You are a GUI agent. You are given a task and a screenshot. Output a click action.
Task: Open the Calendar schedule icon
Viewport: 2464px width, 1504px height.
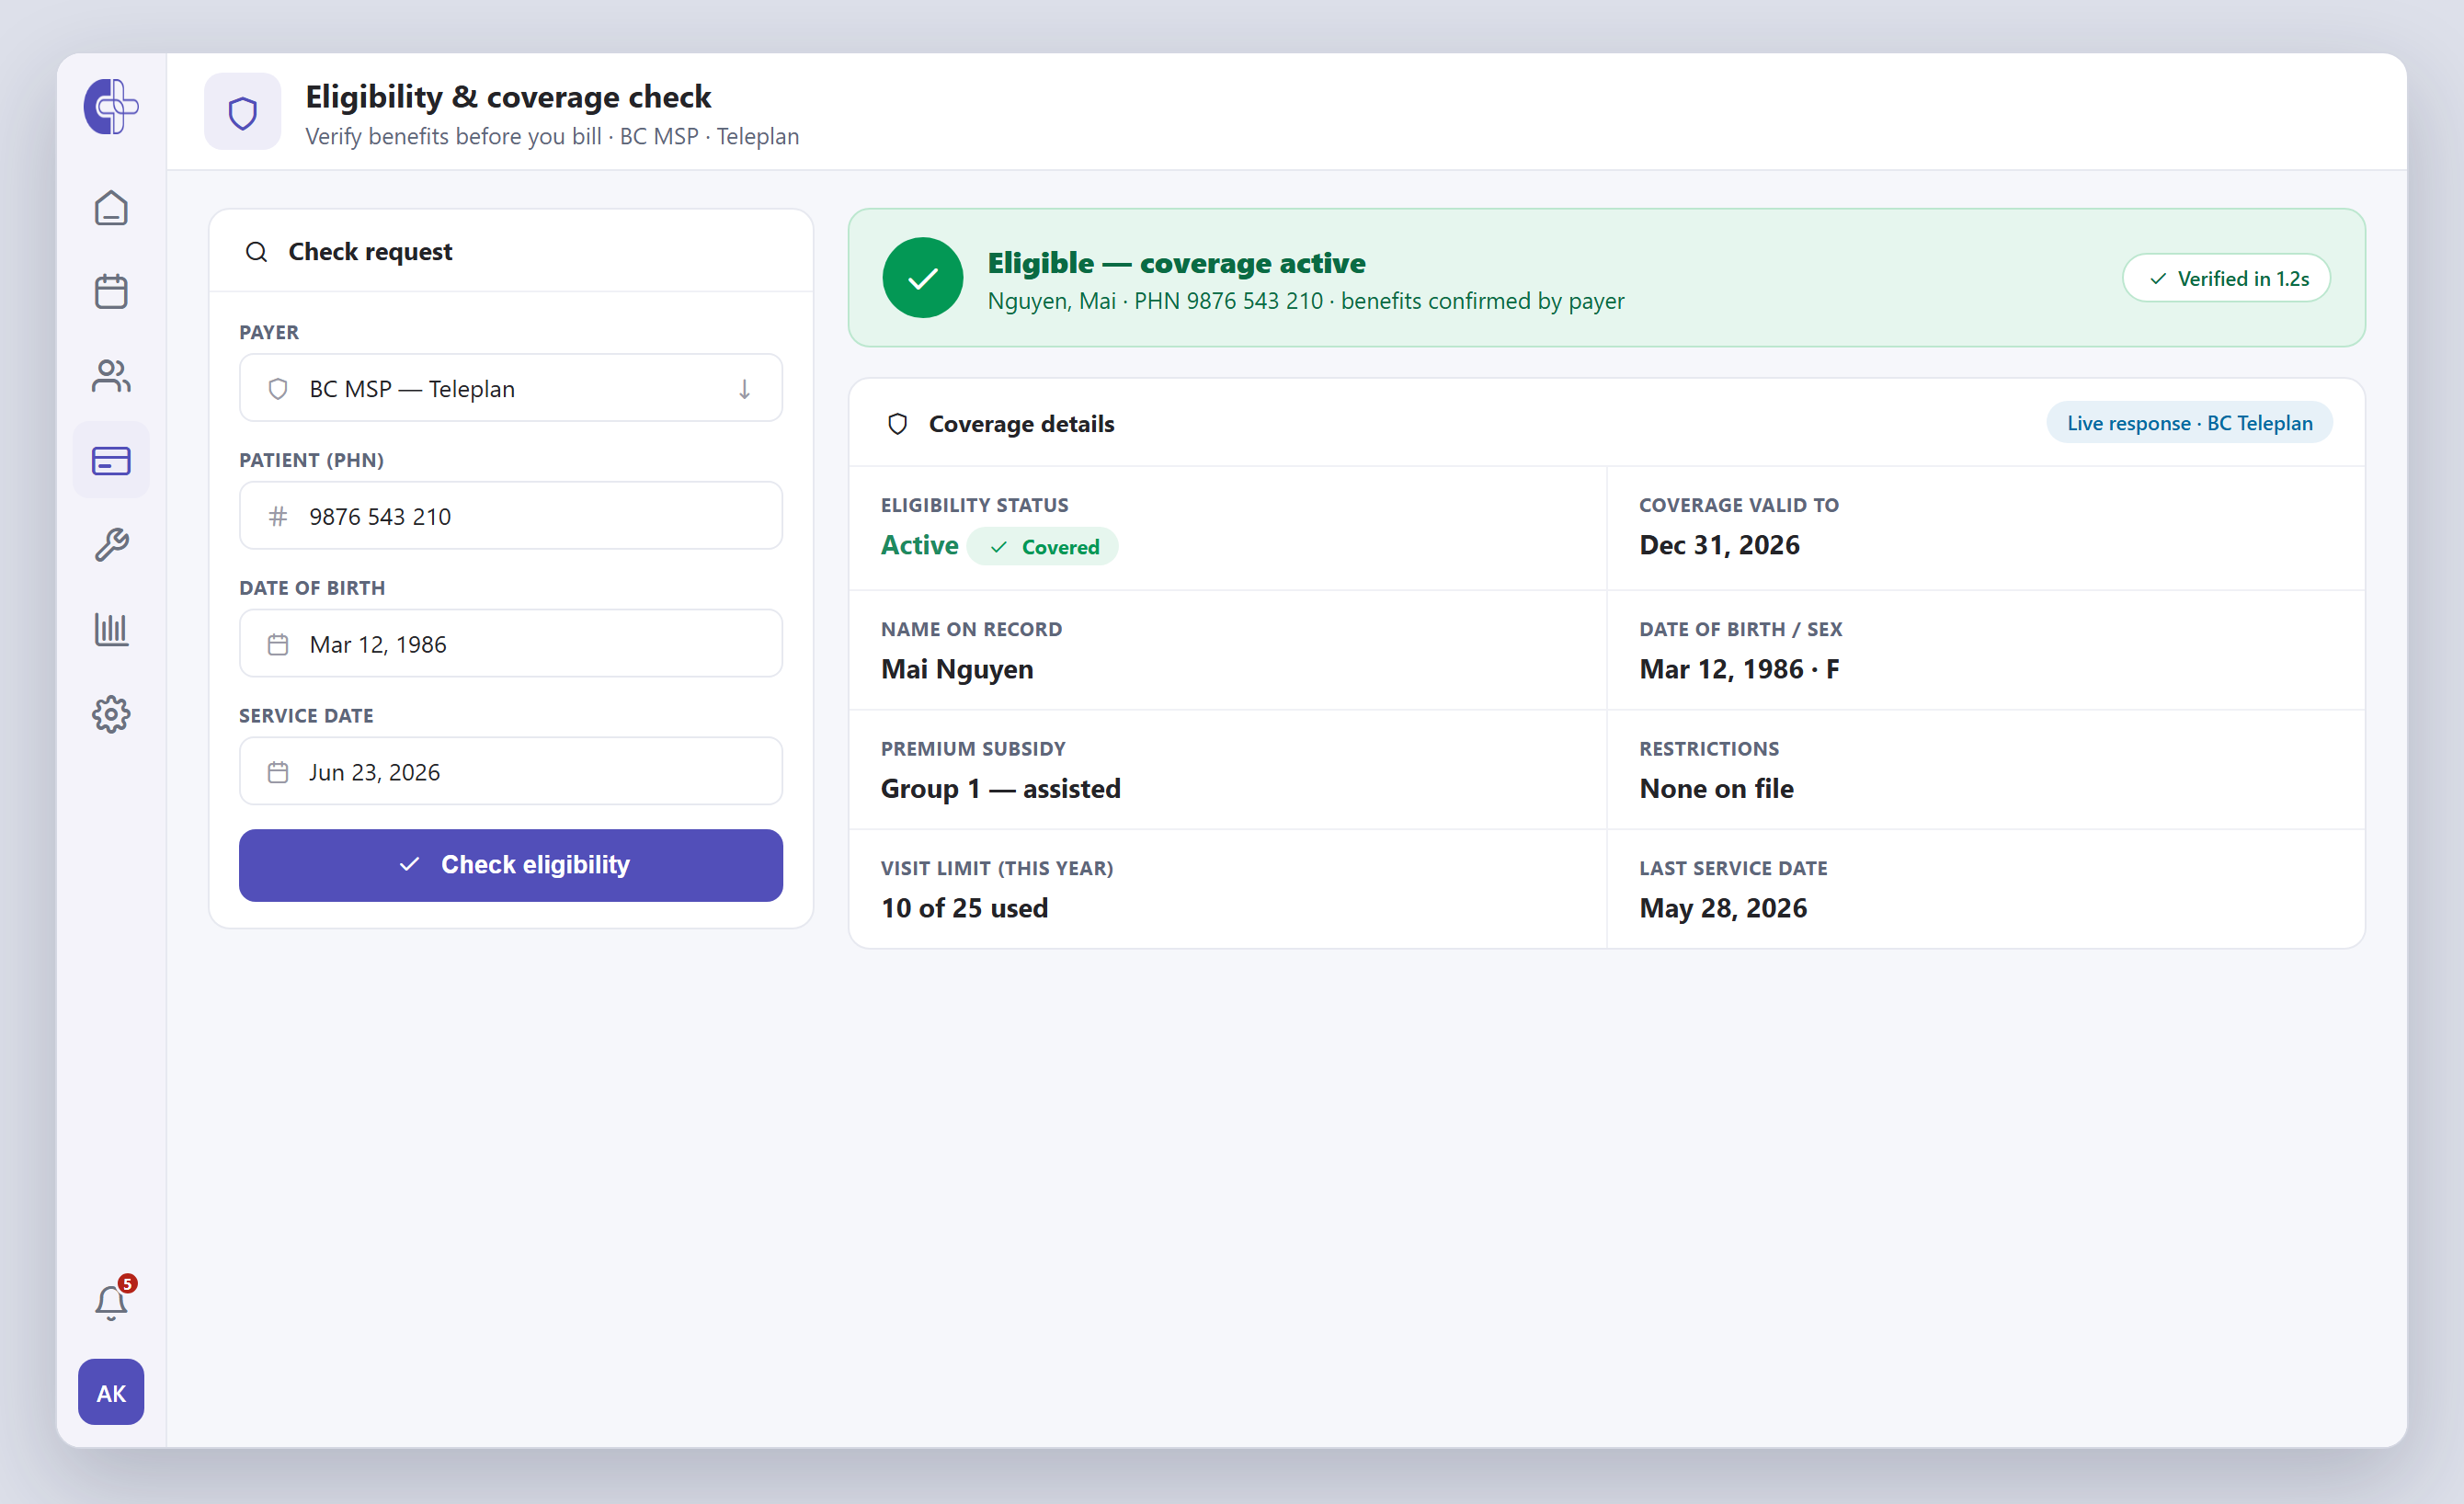click(x=111, y=292)
